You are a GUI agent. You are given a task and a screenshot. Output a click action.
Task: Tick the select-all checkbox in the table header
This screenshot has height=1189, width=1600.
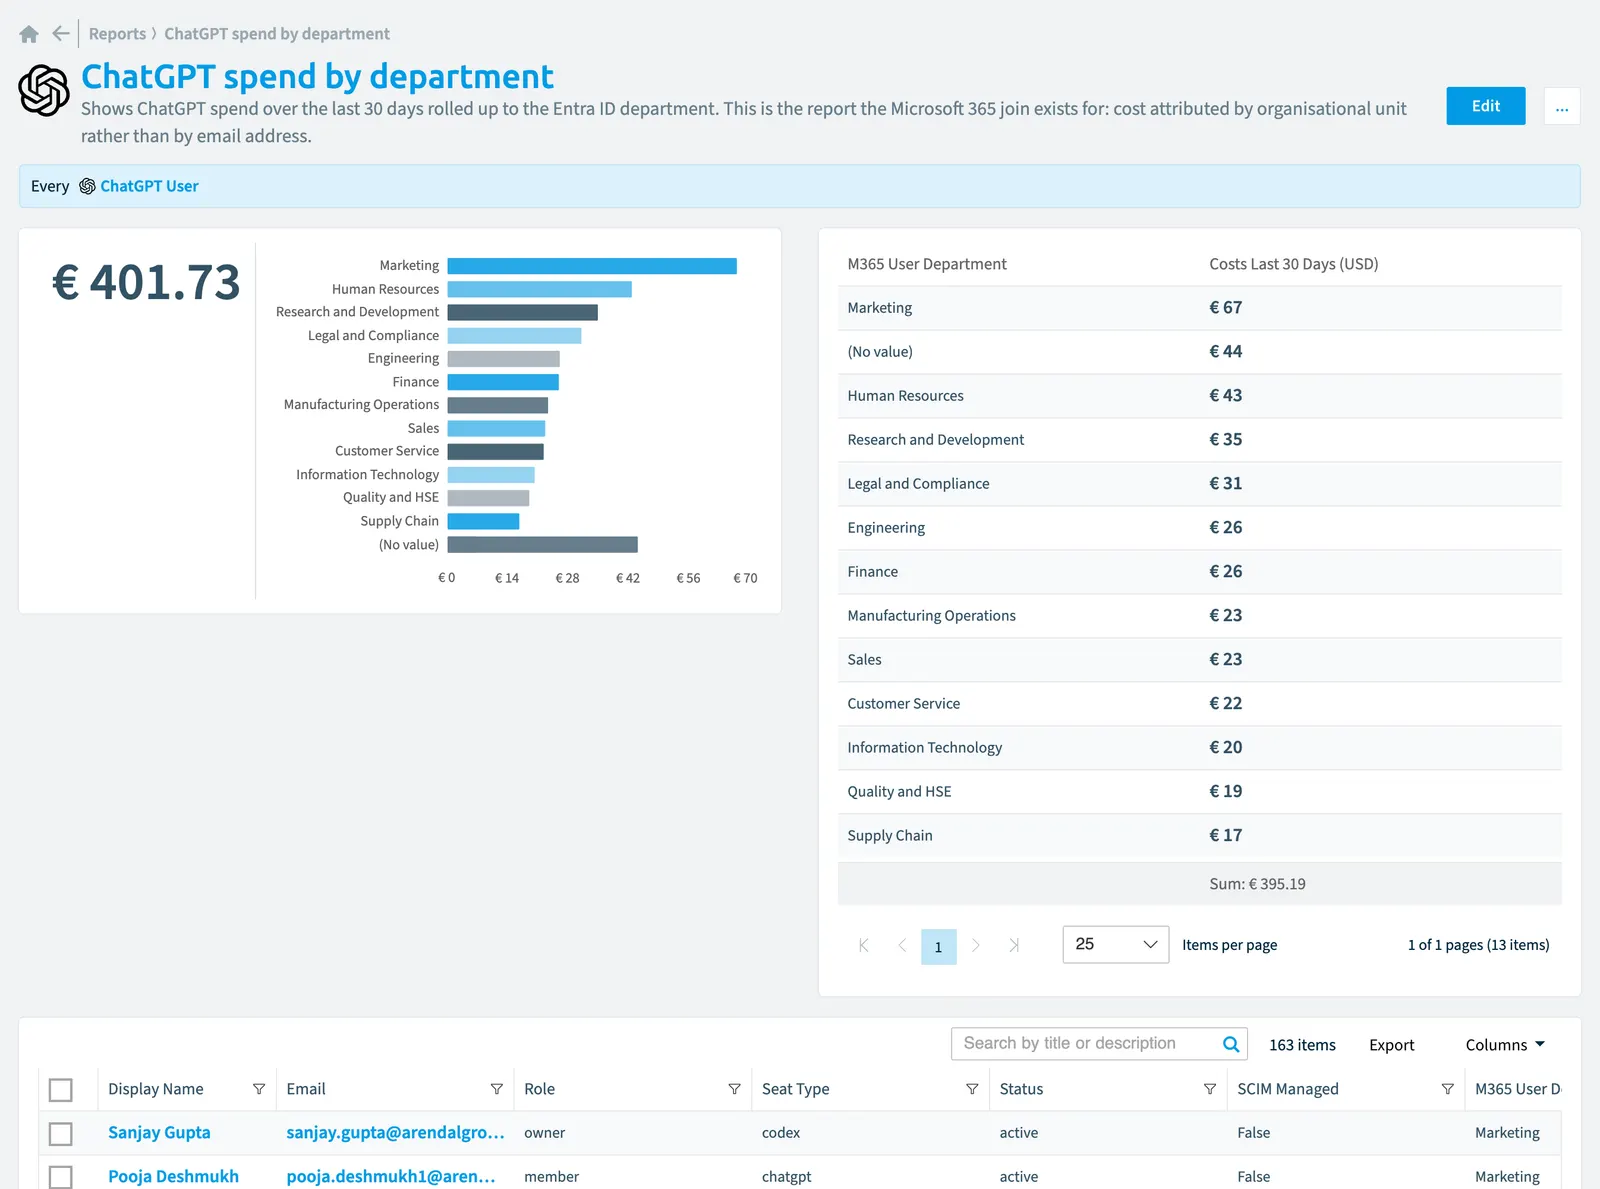61,1090
